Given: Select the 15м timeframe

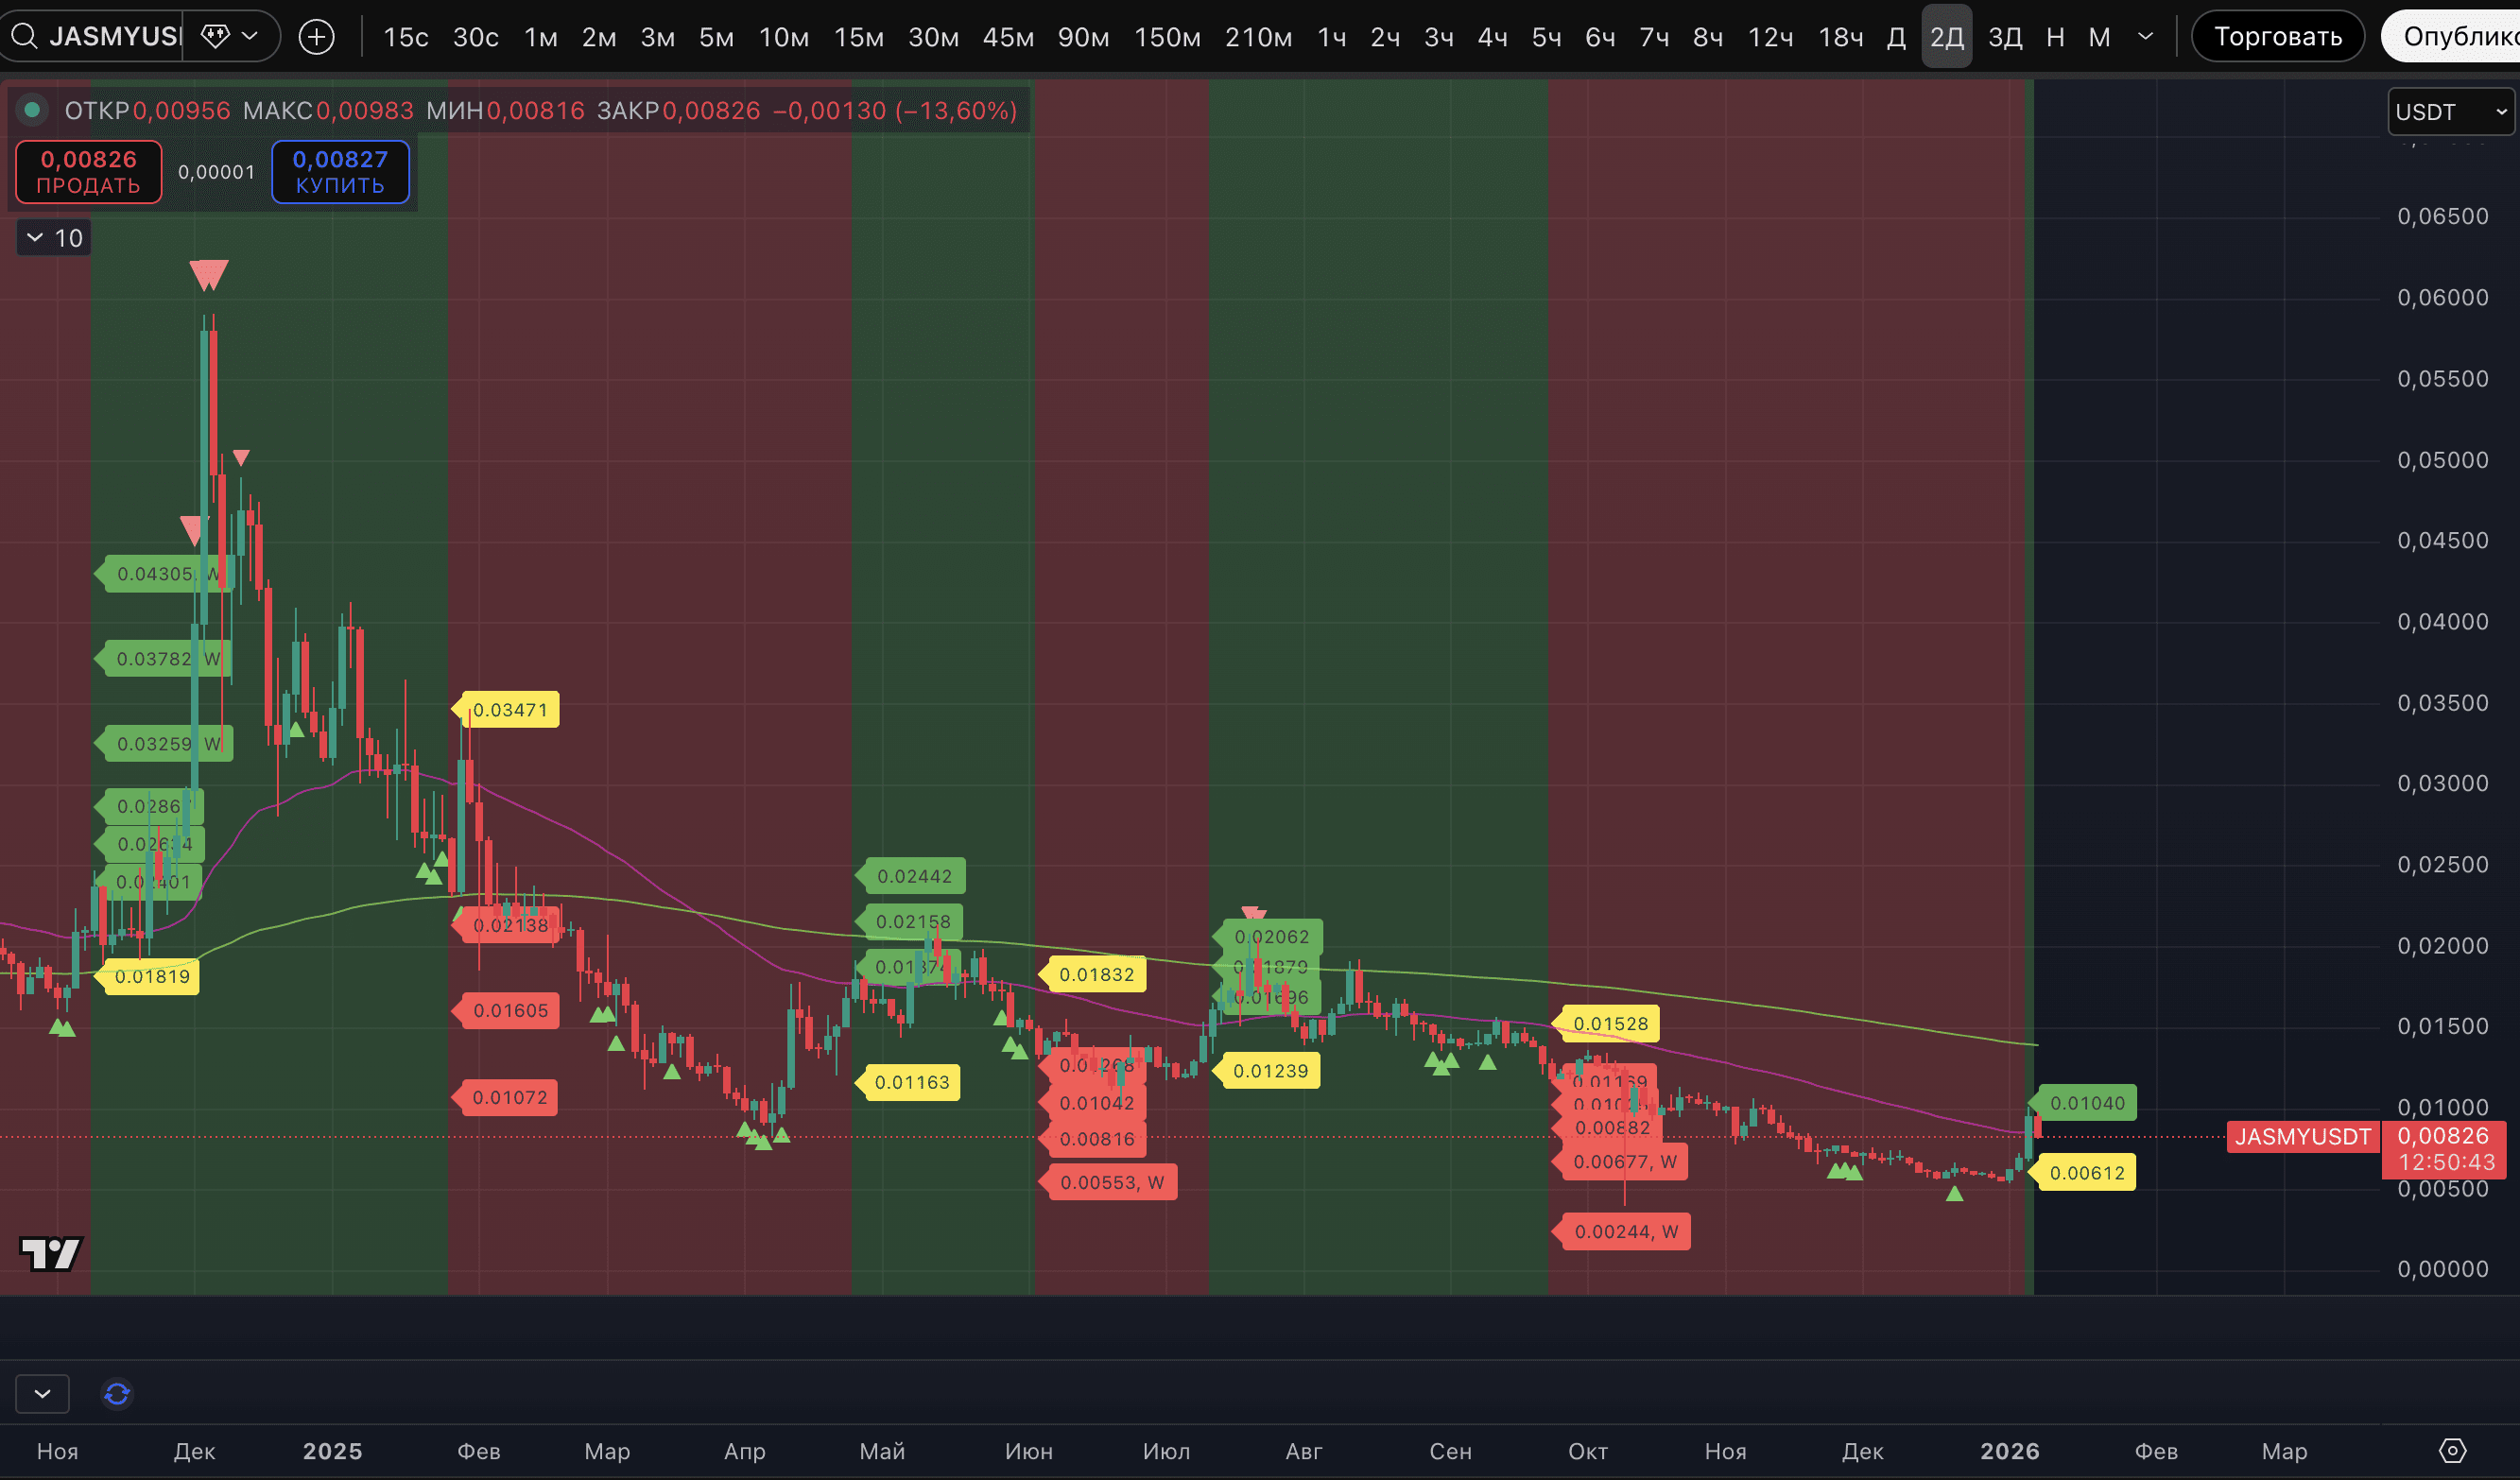Looking at the screenshot, I should [x=858, y=38].
